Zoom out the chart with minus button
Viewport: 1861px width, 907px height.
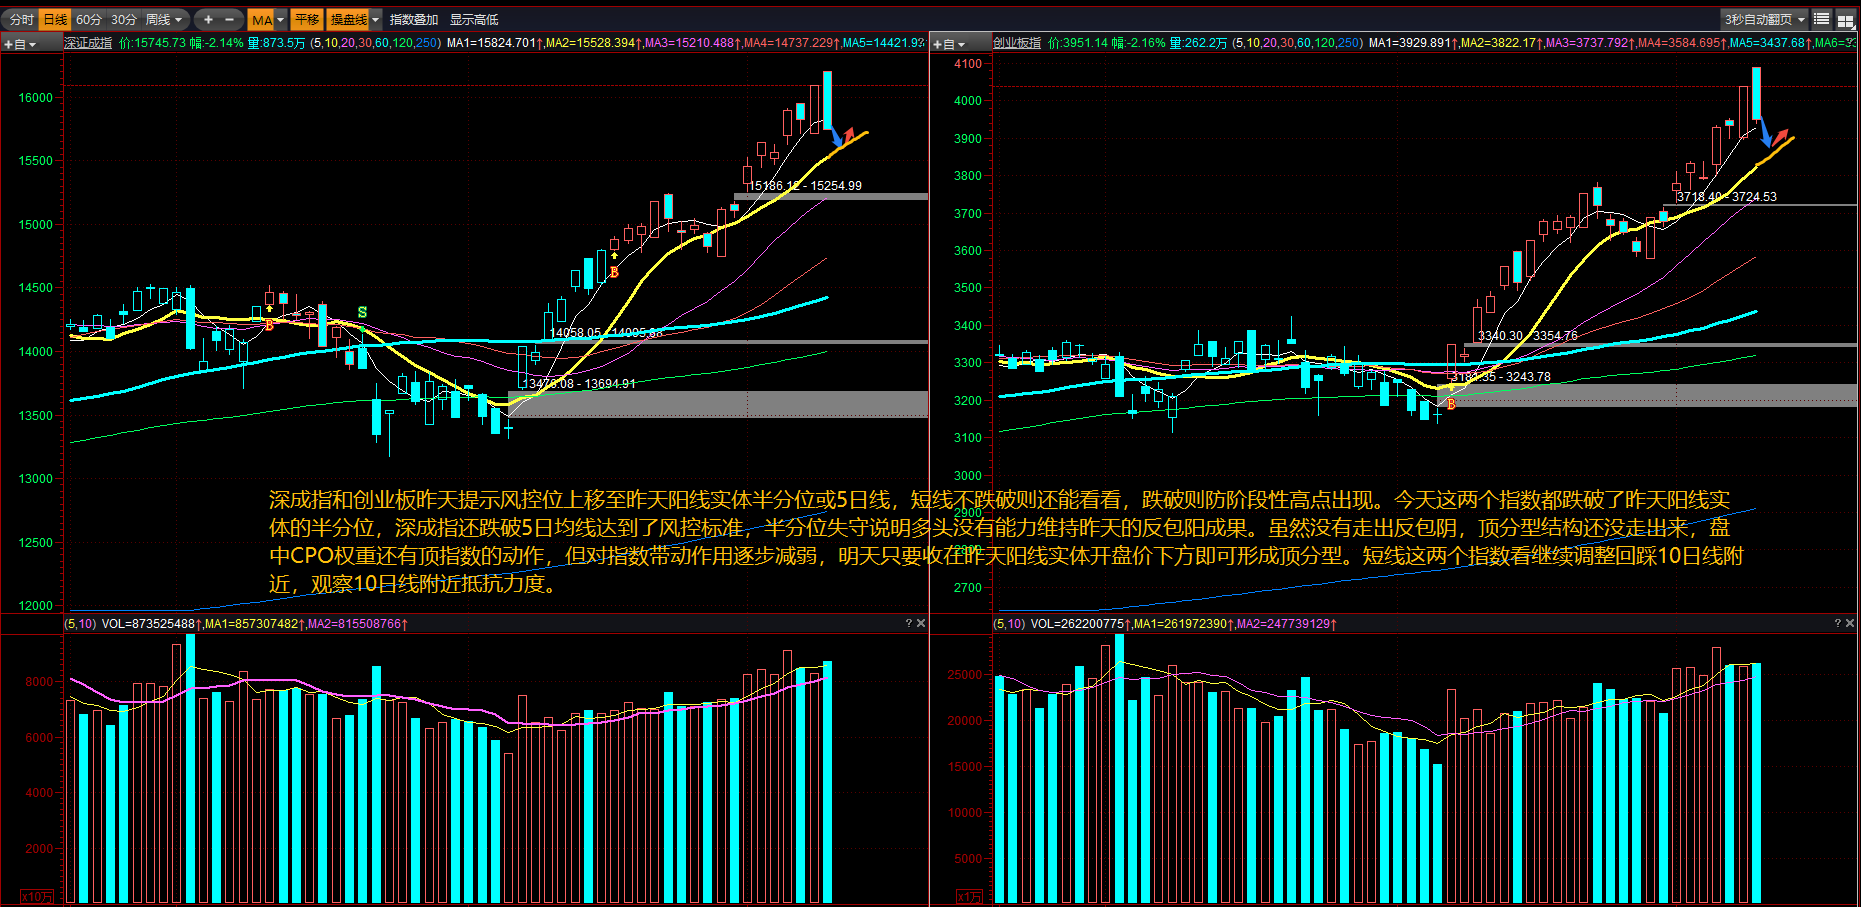click(x=230, y=19)
